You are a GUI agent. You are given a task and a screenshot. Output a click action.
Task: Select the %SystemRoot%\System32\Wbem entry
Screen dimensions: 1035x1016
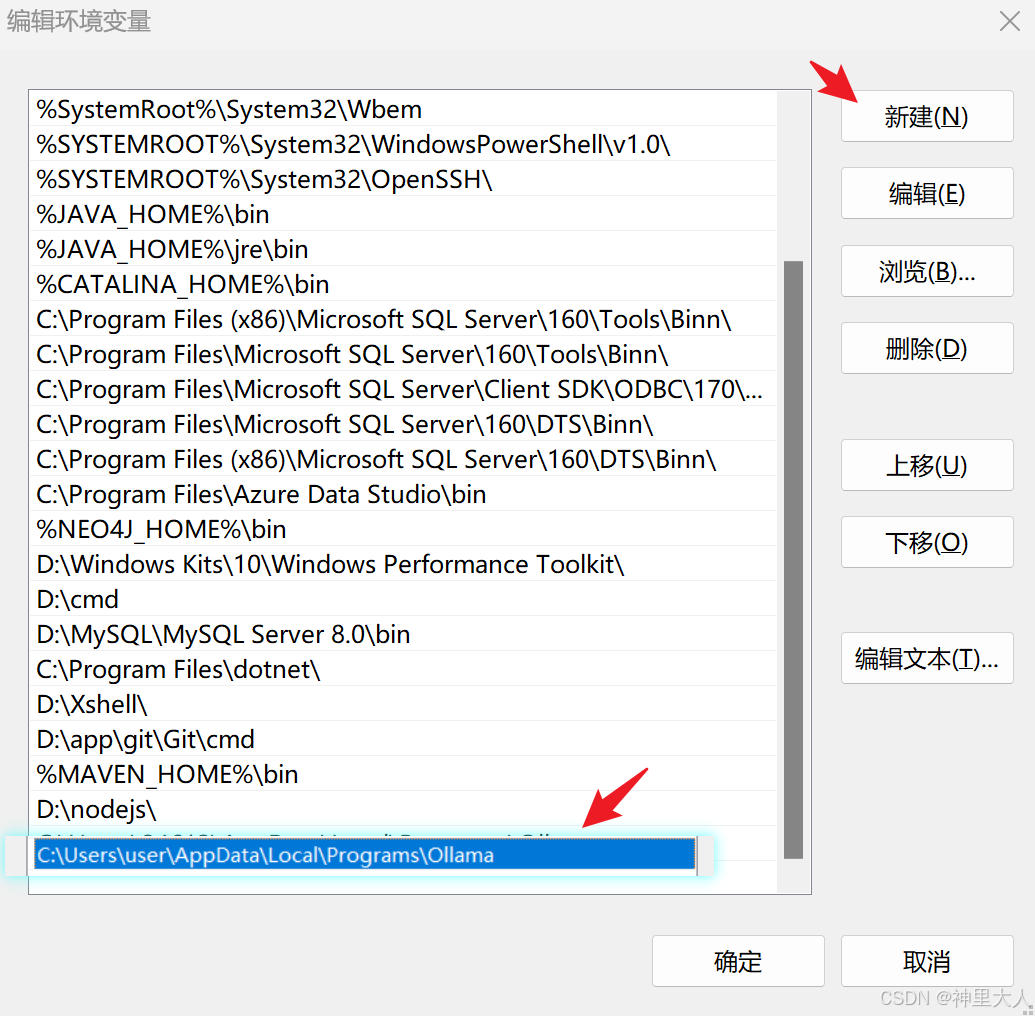[403, 109]
